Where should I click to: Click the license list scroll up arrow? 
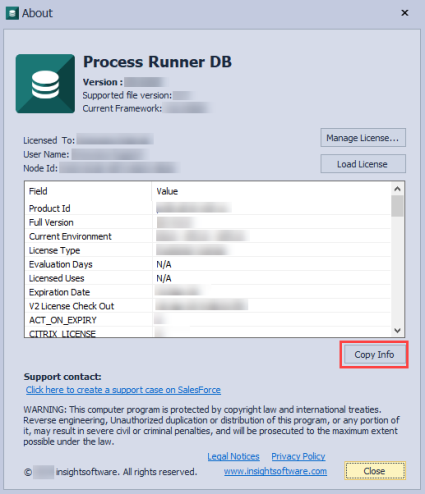397,189
